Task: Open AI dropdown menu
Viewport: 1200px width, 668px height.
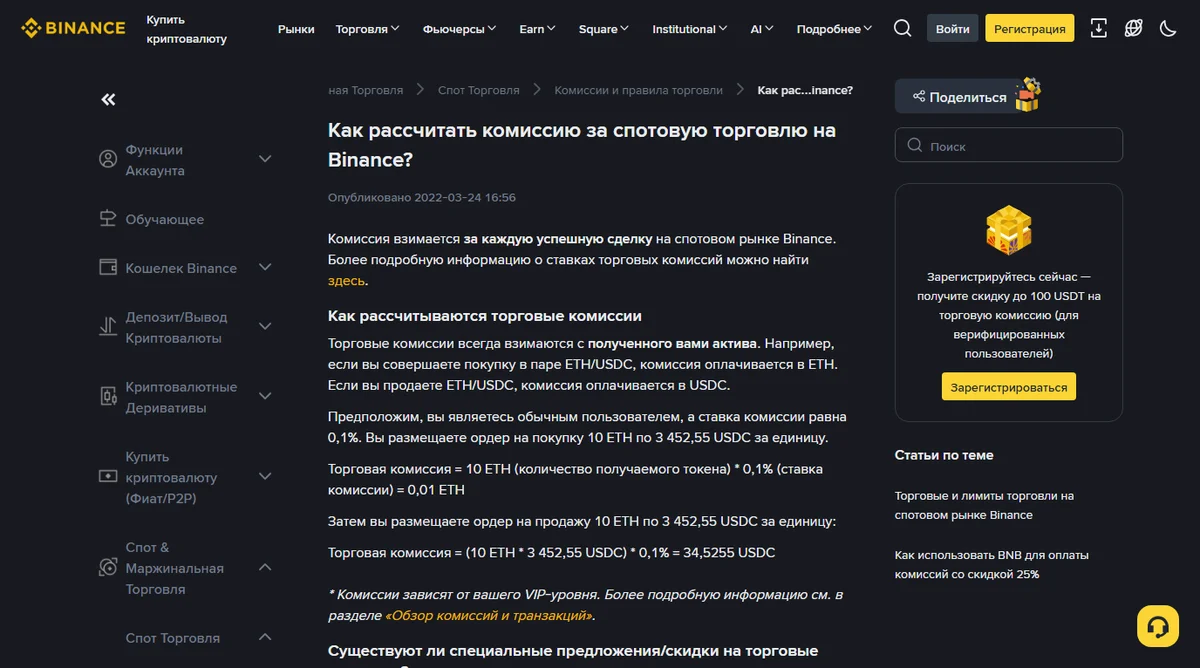Action: click(x=762, y=29)
